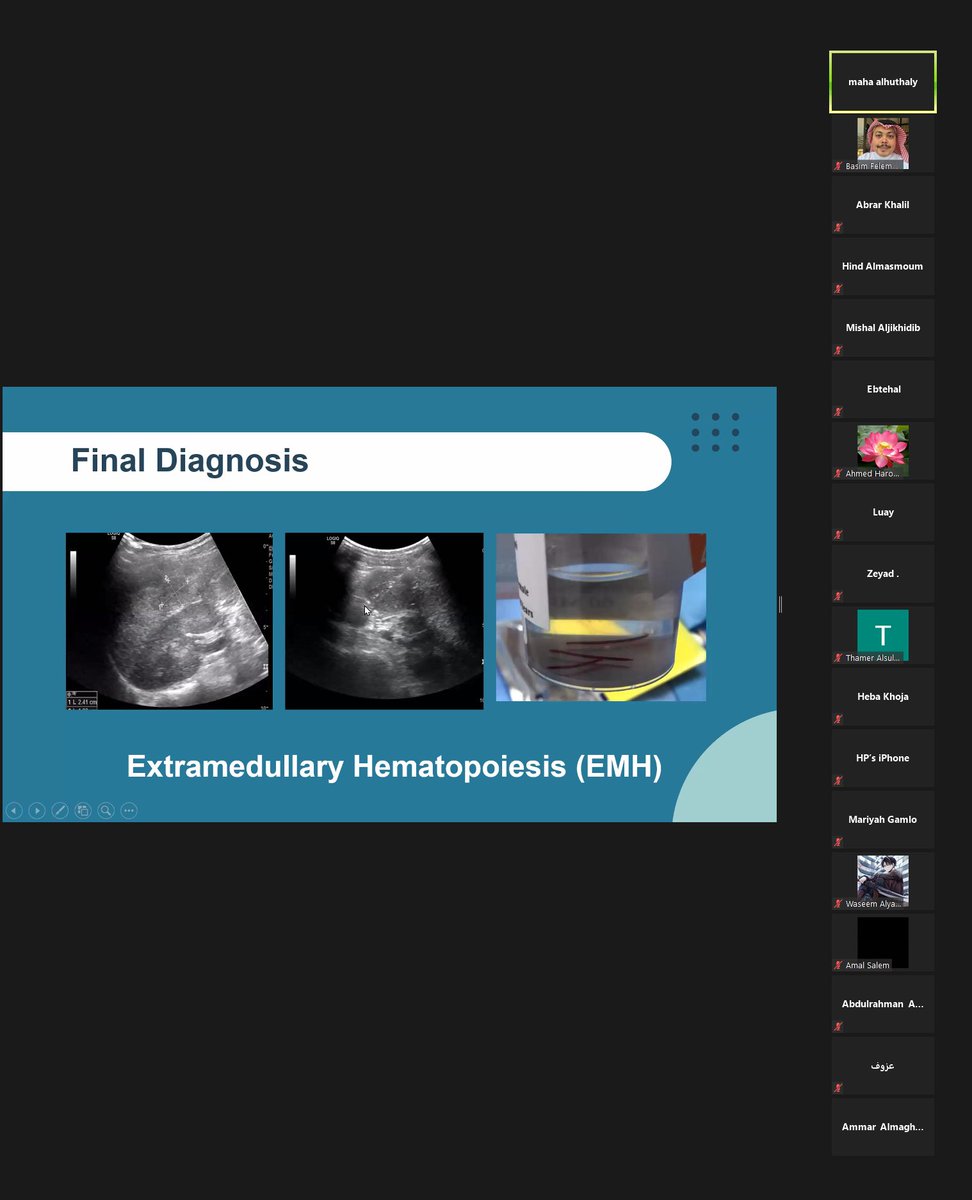Show all slides view icon

[83, 811]
